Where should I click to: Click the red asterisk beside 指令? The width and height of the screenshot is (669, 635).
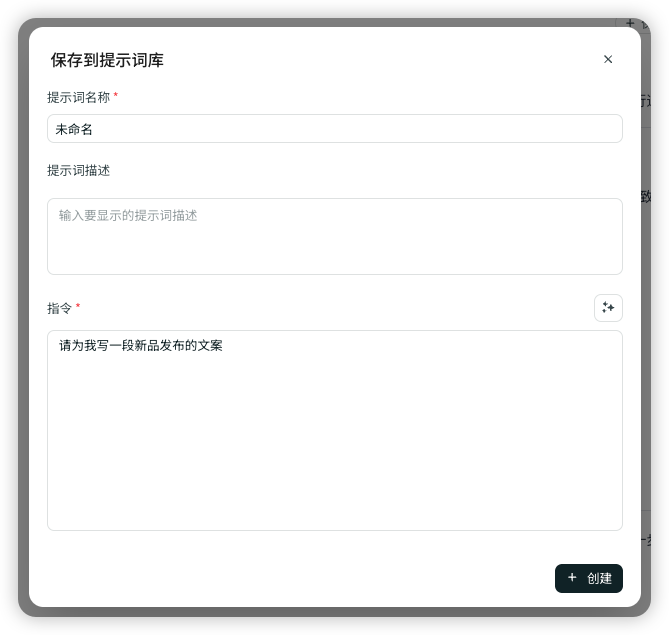tap(78, 306)
